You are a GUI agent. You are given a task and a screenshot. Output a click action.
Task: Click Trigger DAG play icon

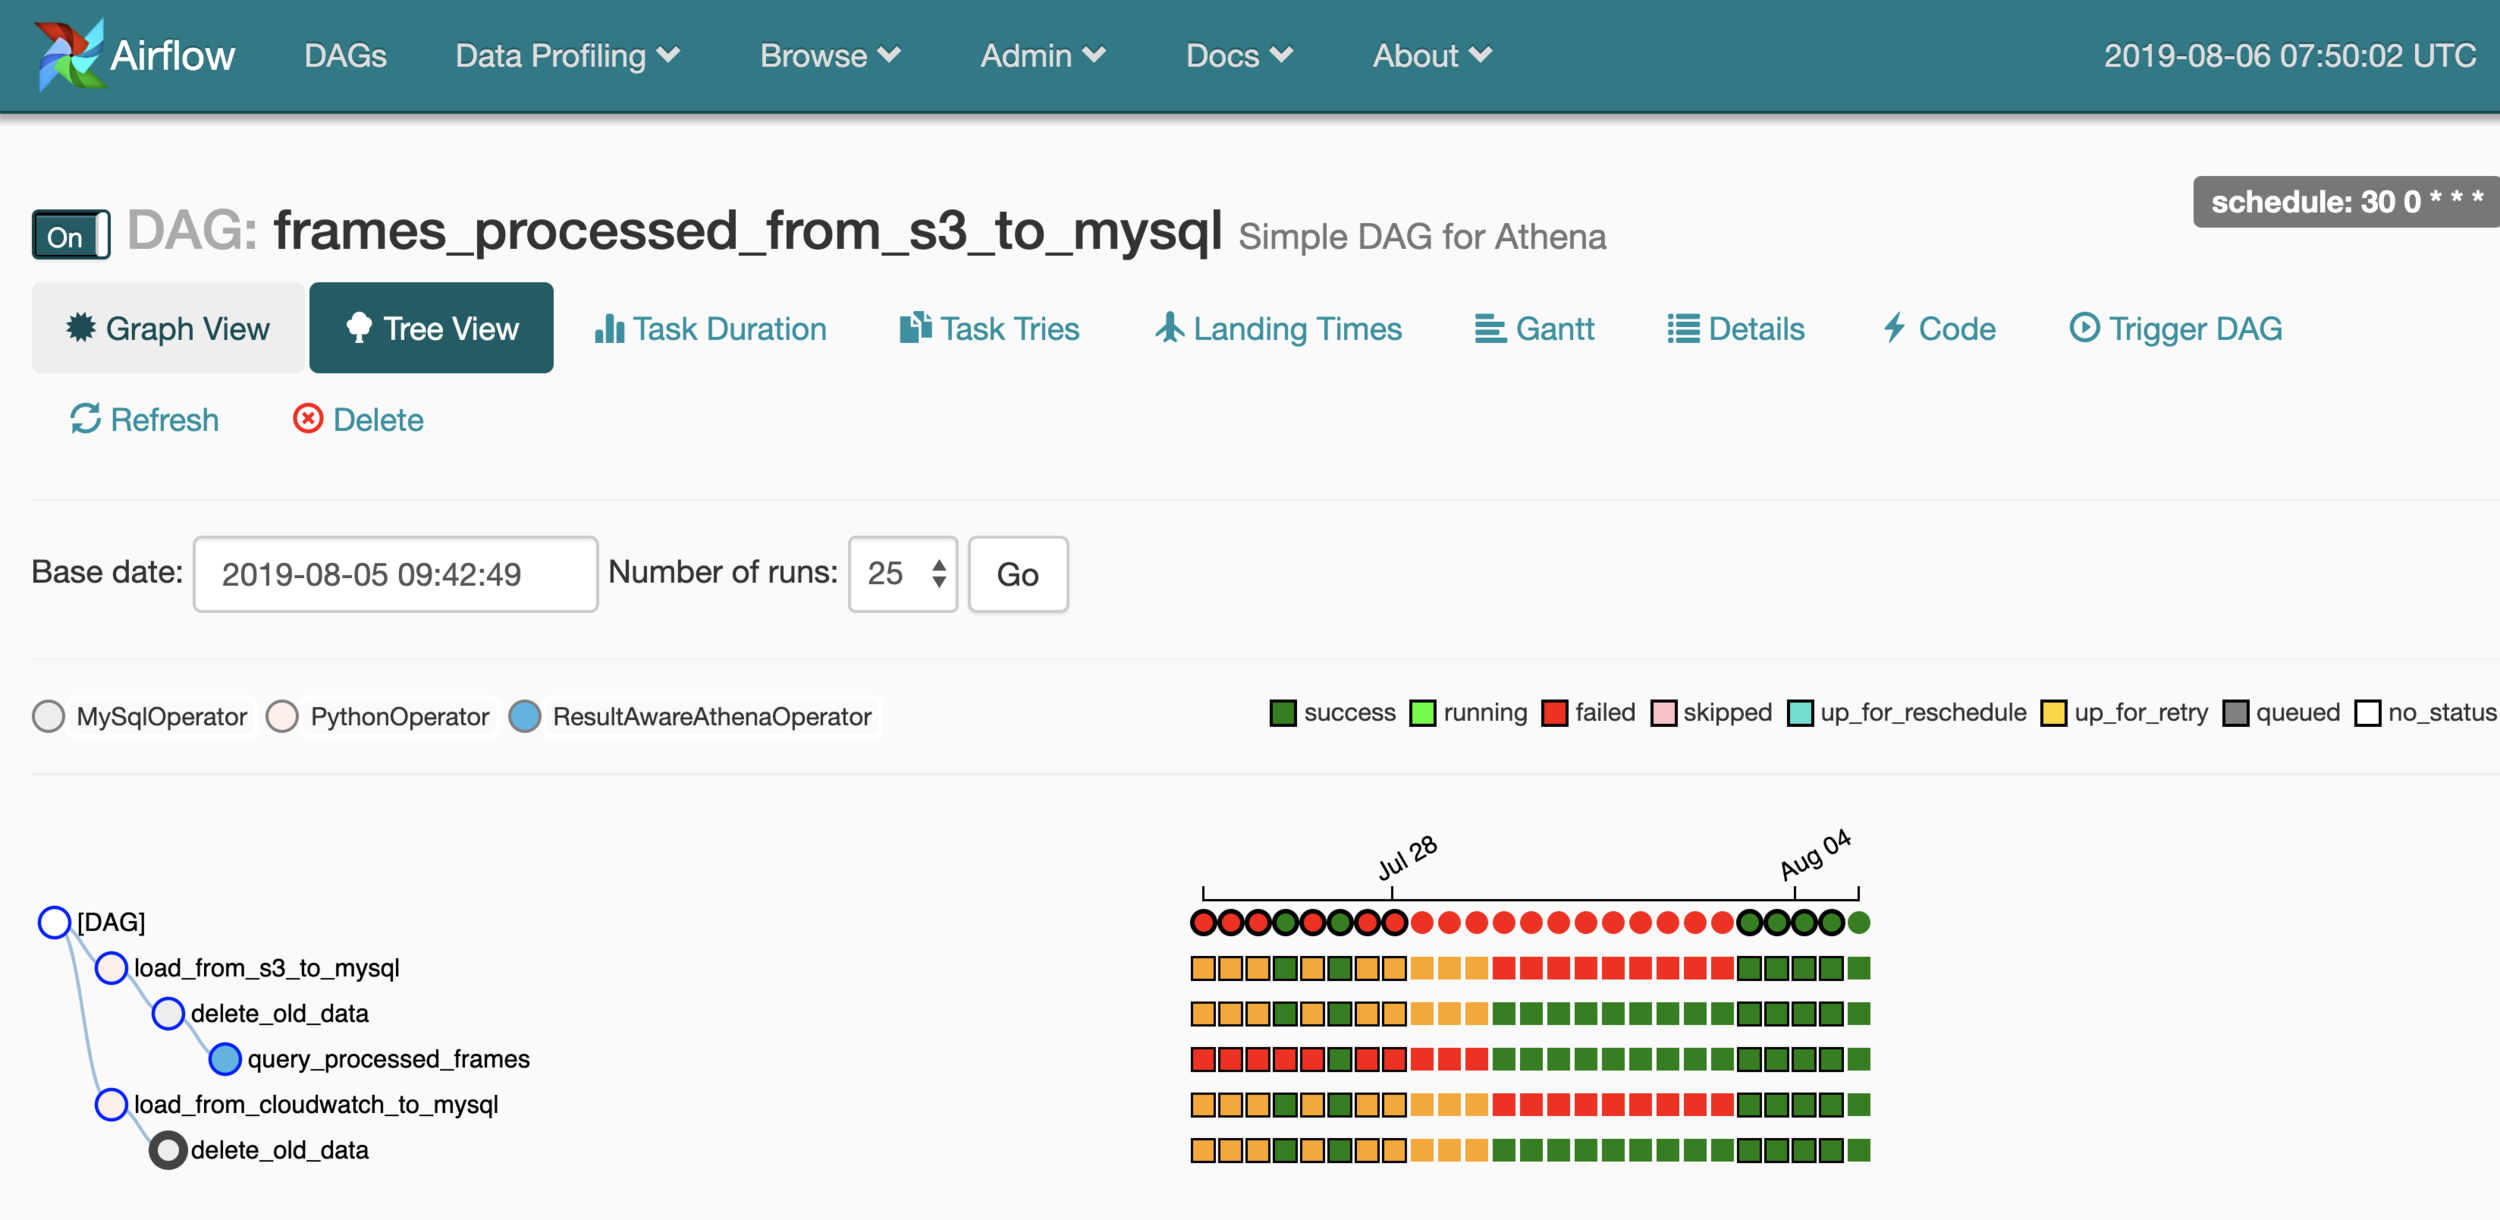[2084, 328]
